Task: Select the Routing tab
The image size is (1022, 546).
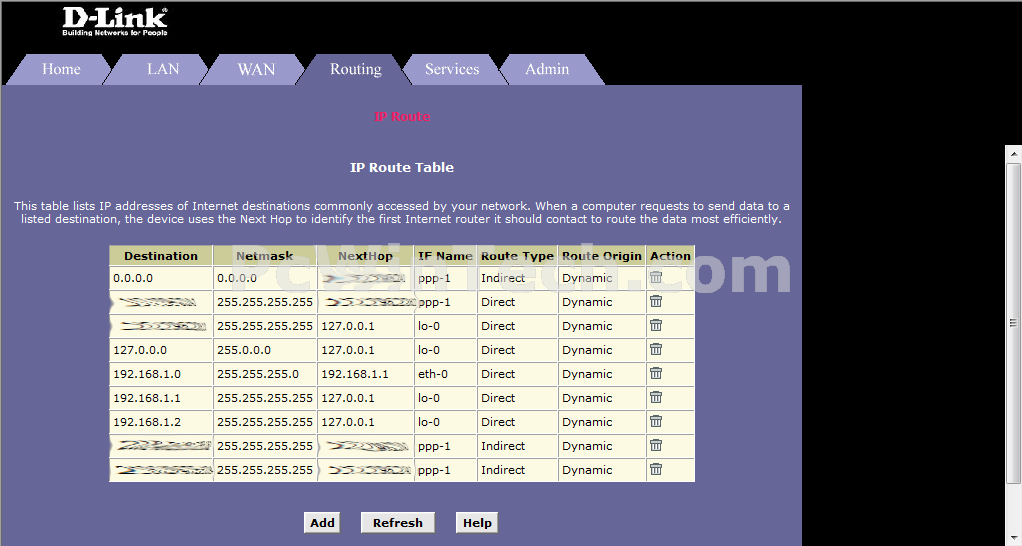Action: pyautogui.click(x=355, y=69)
